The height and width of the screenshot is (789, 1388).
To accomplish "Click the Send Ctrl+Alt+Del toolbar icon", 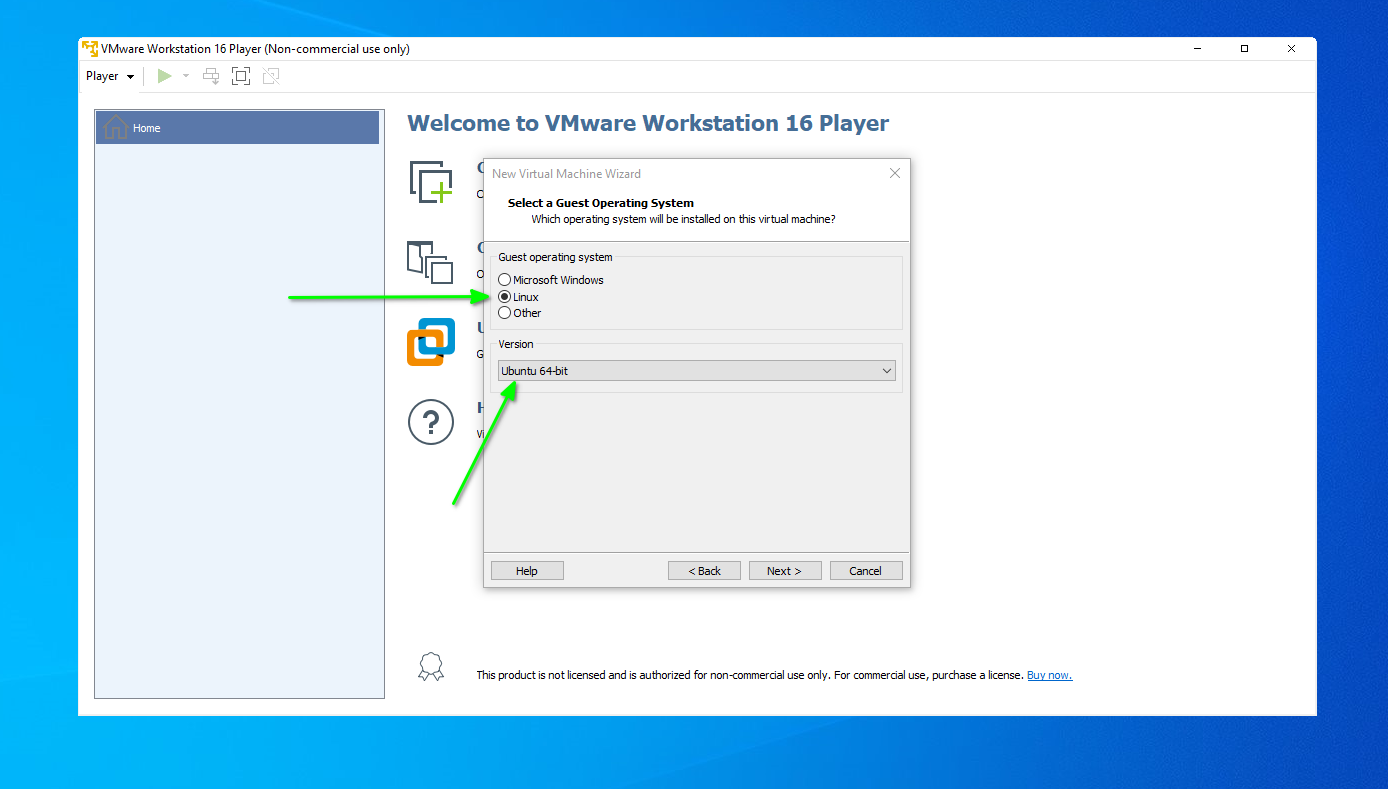I will point(210,75).
